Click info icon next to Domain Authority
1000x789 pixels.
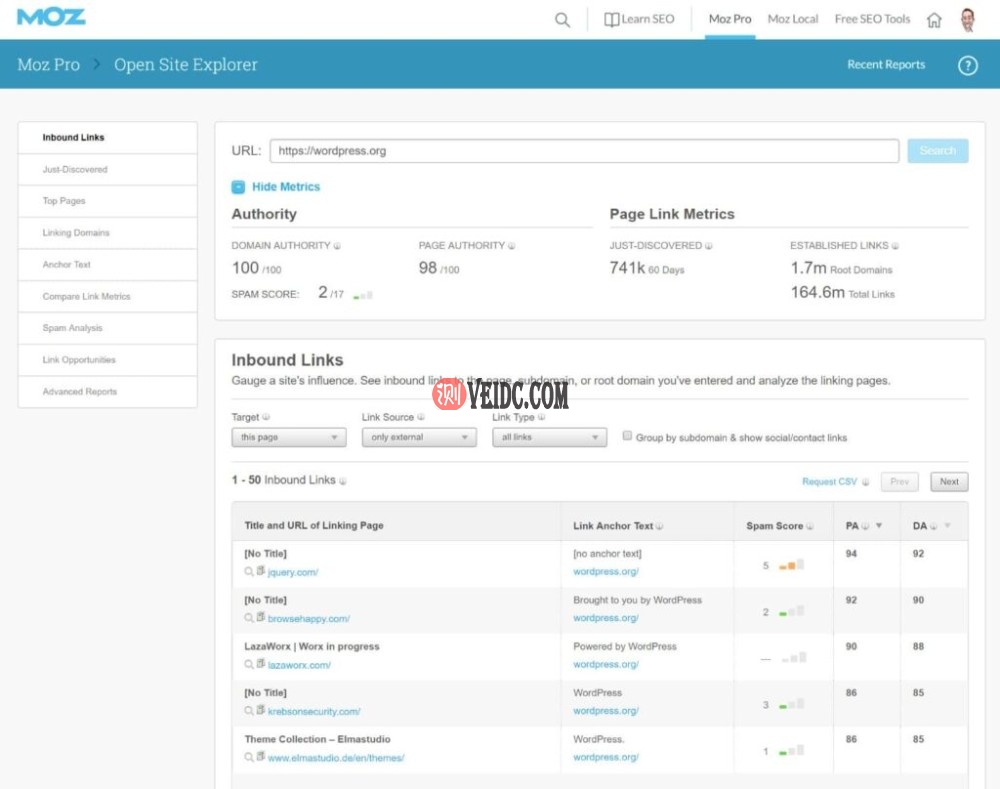337,246
